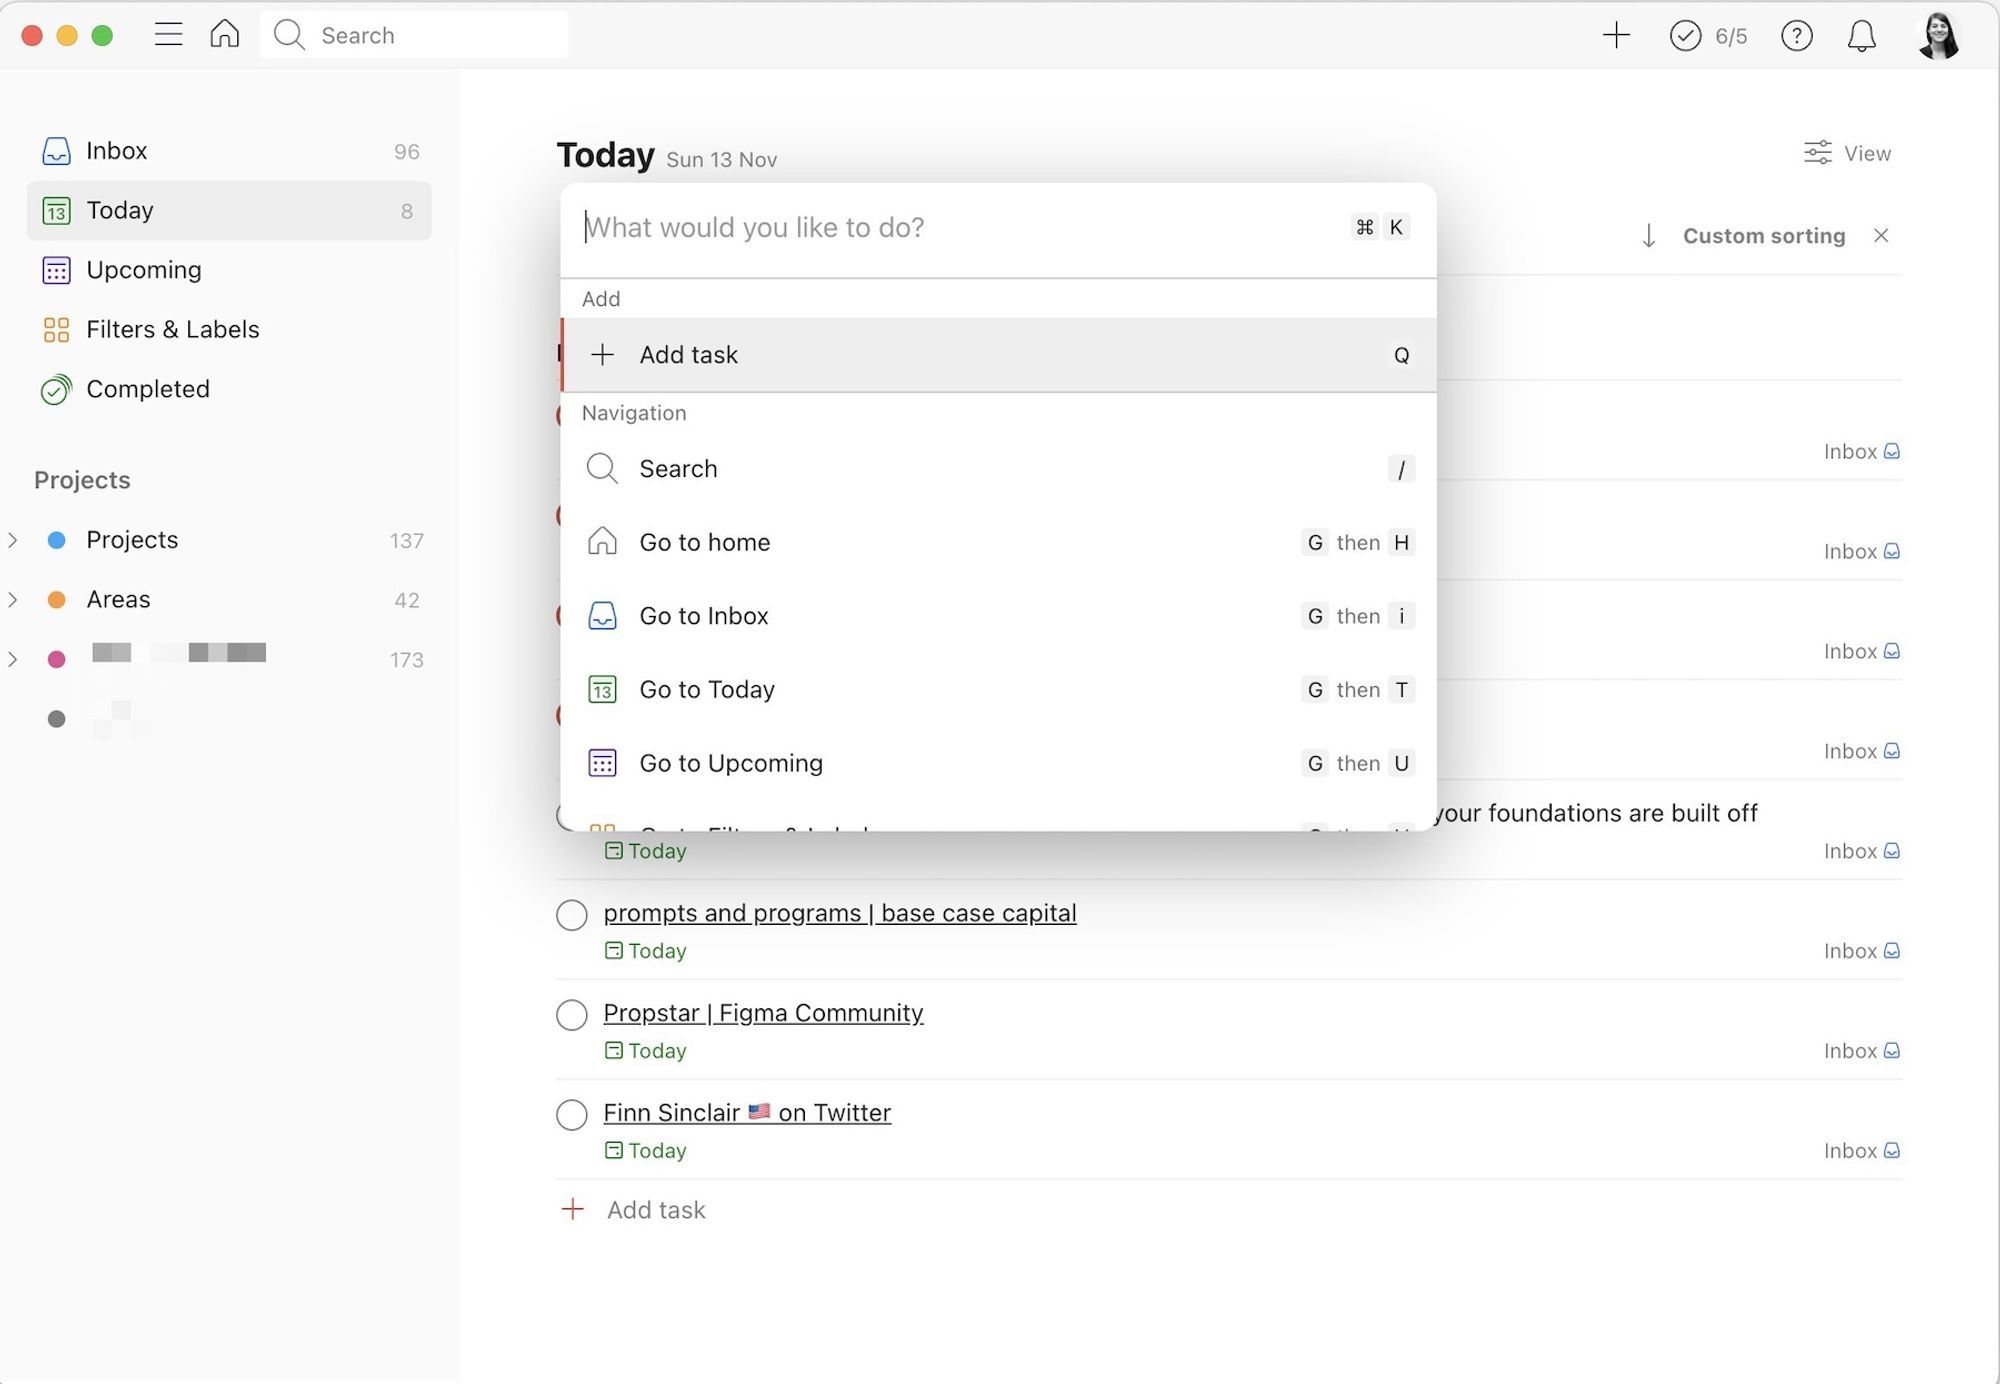
Task: Complete the Propstar Figma Community task
Action: [x=572, y=1015]
